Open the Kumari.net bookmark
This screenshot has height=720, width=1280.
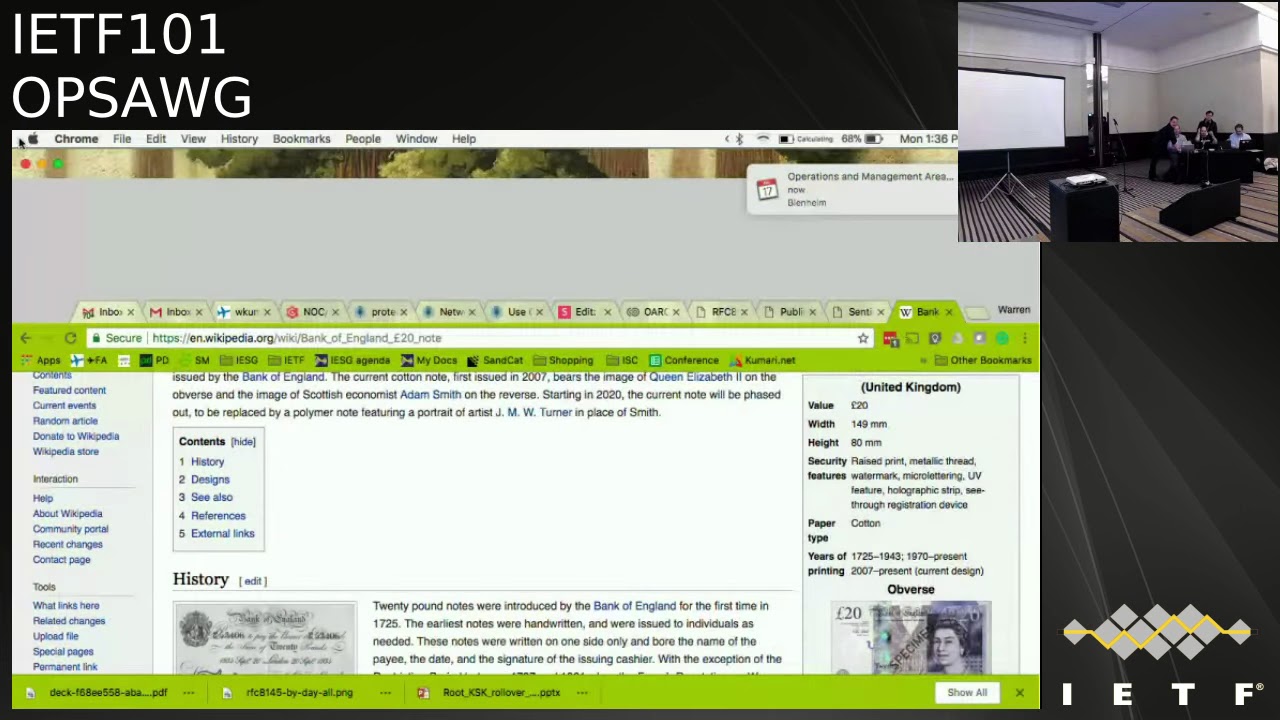(x=763, y=360)
